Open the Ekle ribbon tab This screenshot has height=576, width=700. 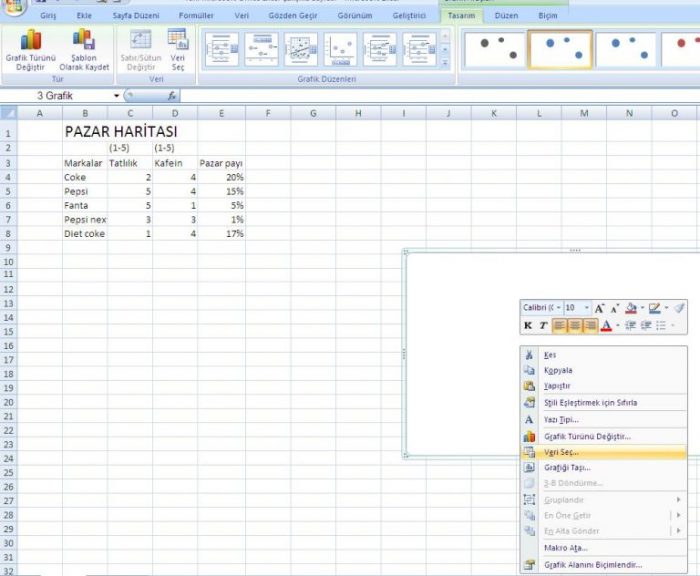point(84,16)
